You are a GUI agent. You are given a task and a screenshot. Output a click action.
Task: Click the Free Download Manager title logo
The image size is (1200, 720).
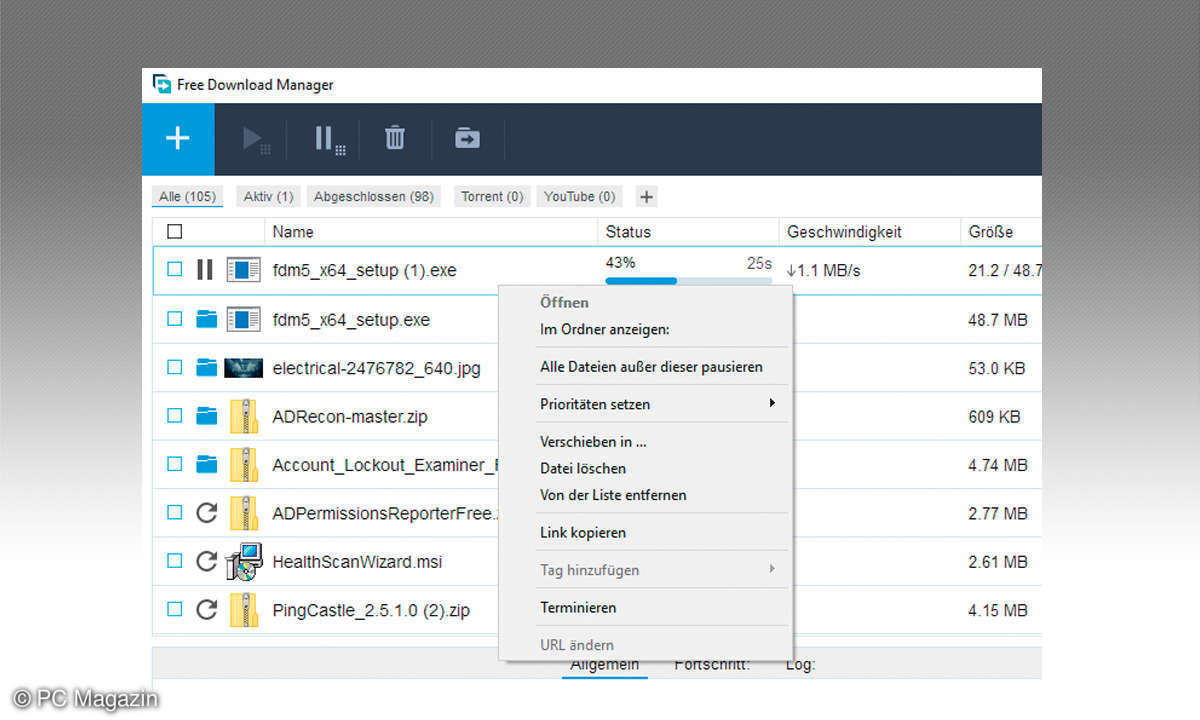[162, 84]
